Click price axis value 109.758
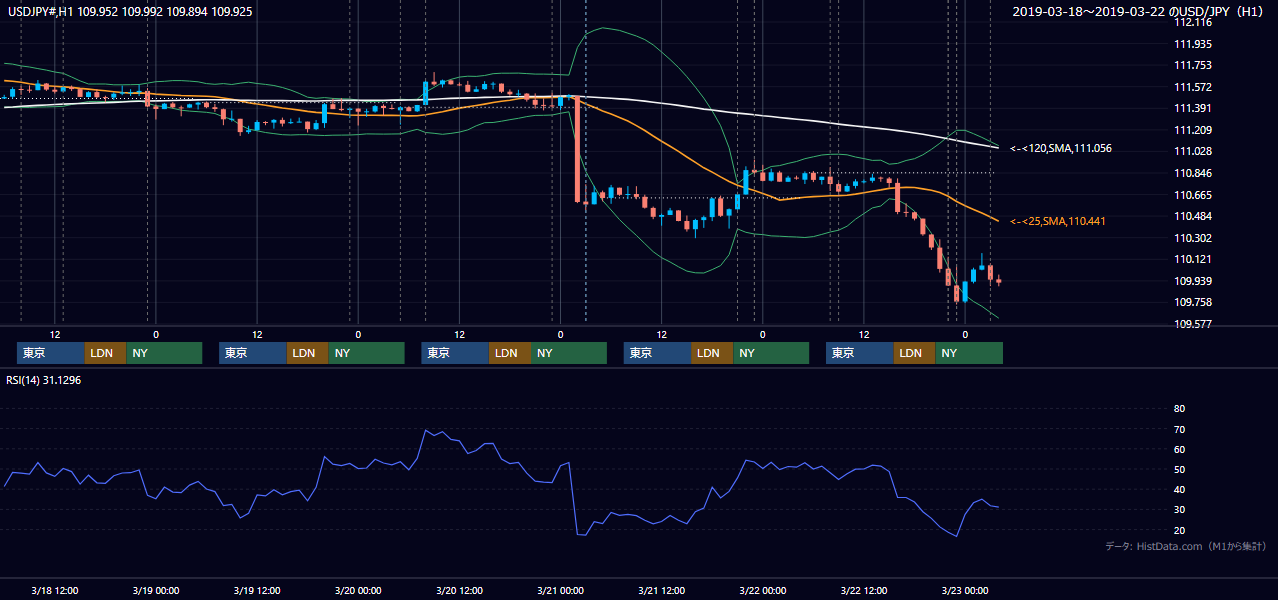1278x600 pixels. point(1192,302)
